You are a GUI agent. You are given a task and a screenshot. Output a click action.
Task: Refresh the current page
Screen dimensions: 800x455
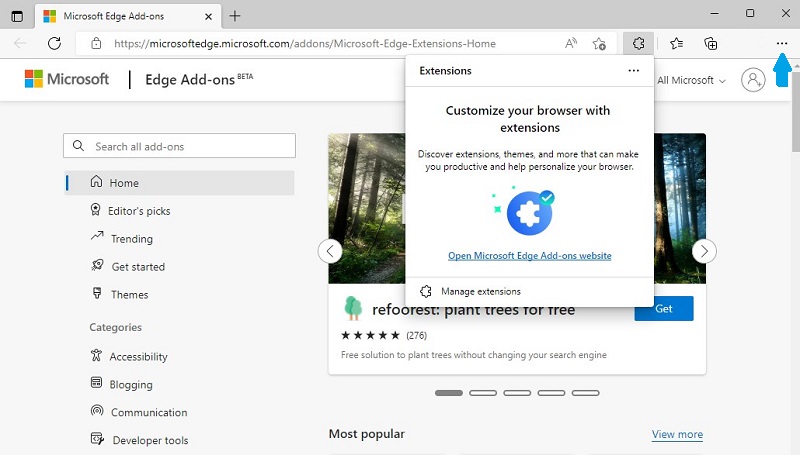[x=55, y=43]
